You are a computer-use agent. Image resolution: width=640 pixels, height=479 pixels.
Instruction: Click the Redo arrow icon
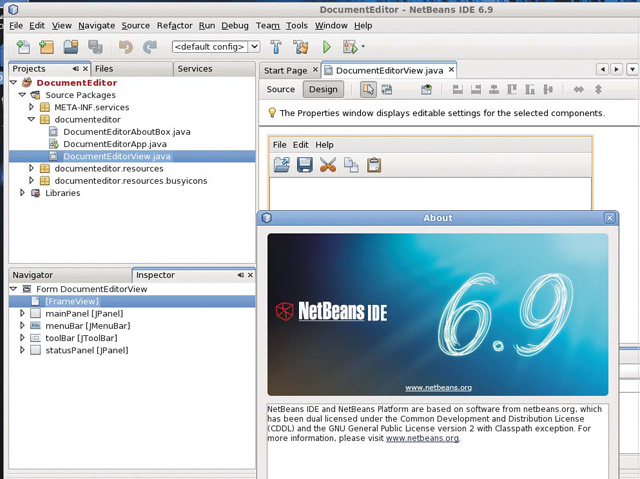(x=150, y=47)
